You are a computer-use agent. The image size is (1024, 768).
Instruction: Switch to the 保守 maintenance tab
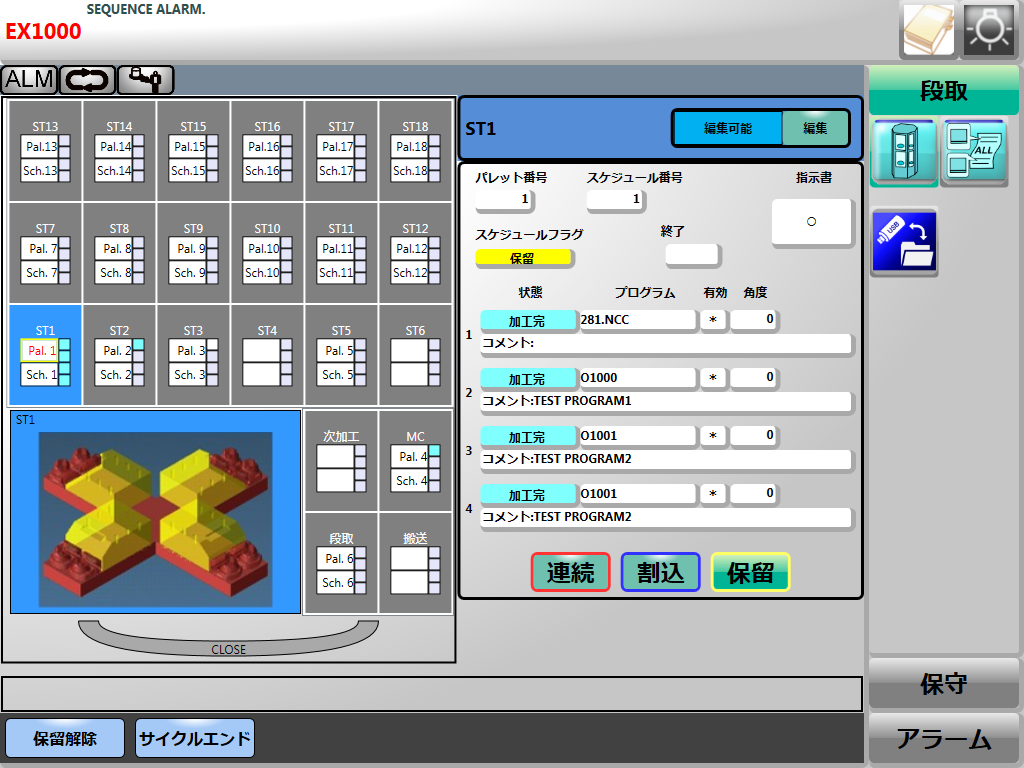943,685
